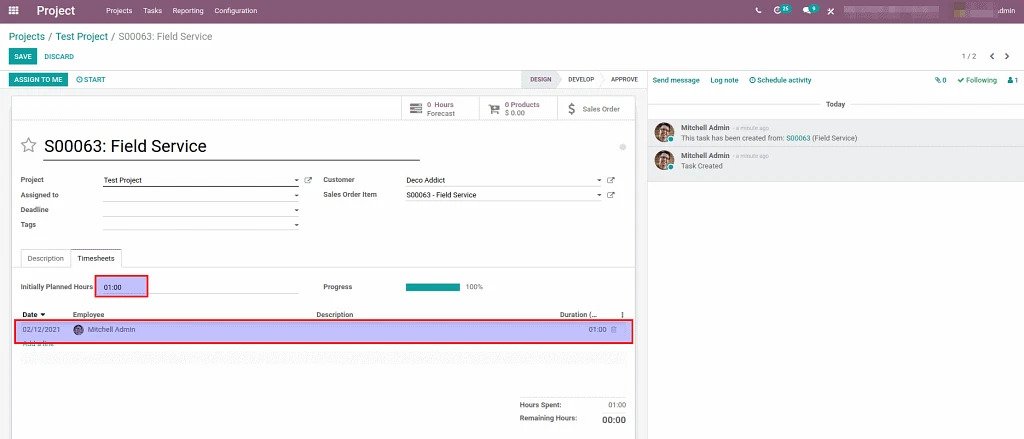The height and width of the screenshot is (439, 1024).
Task: Click the attachments paperclip counter
Action: pos(940,80)
